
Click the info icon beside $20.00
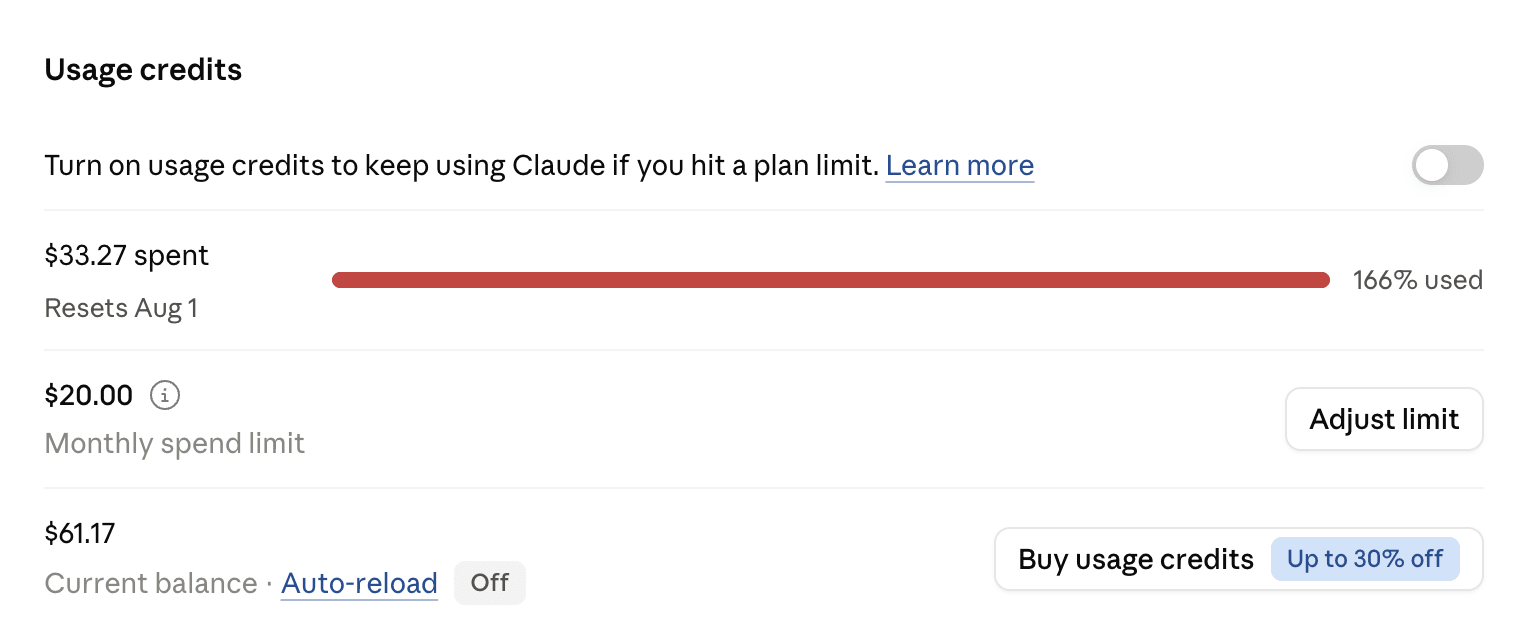click(x=165, y=396)
